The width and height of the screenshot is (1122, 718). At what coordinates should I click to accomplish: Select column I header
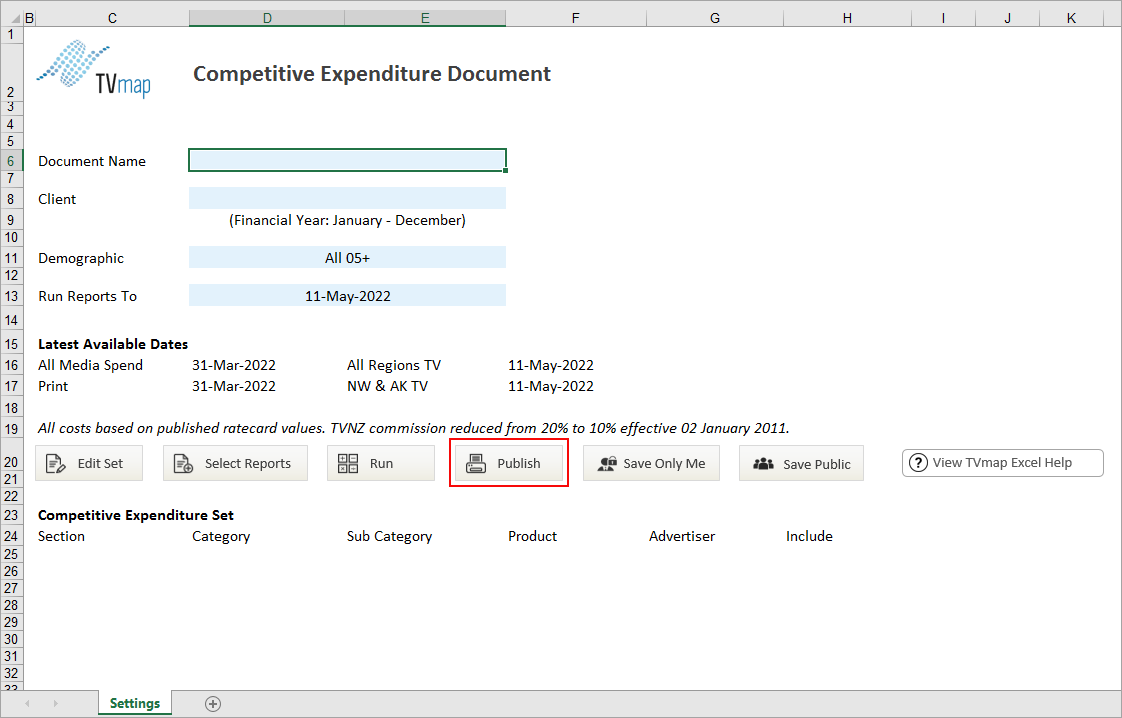pyautogui.click(x=943, y=18)
